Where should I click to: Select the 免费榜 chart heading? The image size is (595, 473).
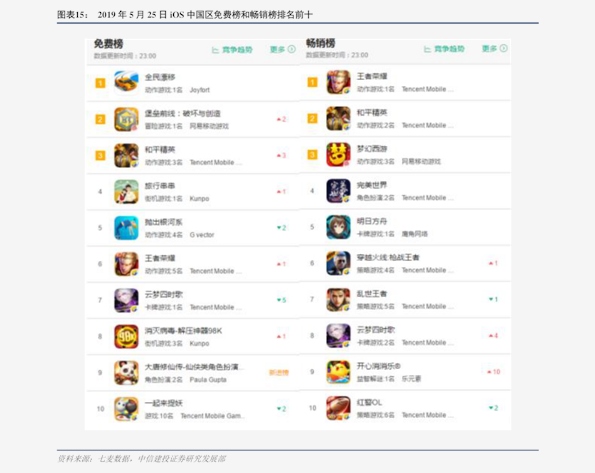click(109, 44)
